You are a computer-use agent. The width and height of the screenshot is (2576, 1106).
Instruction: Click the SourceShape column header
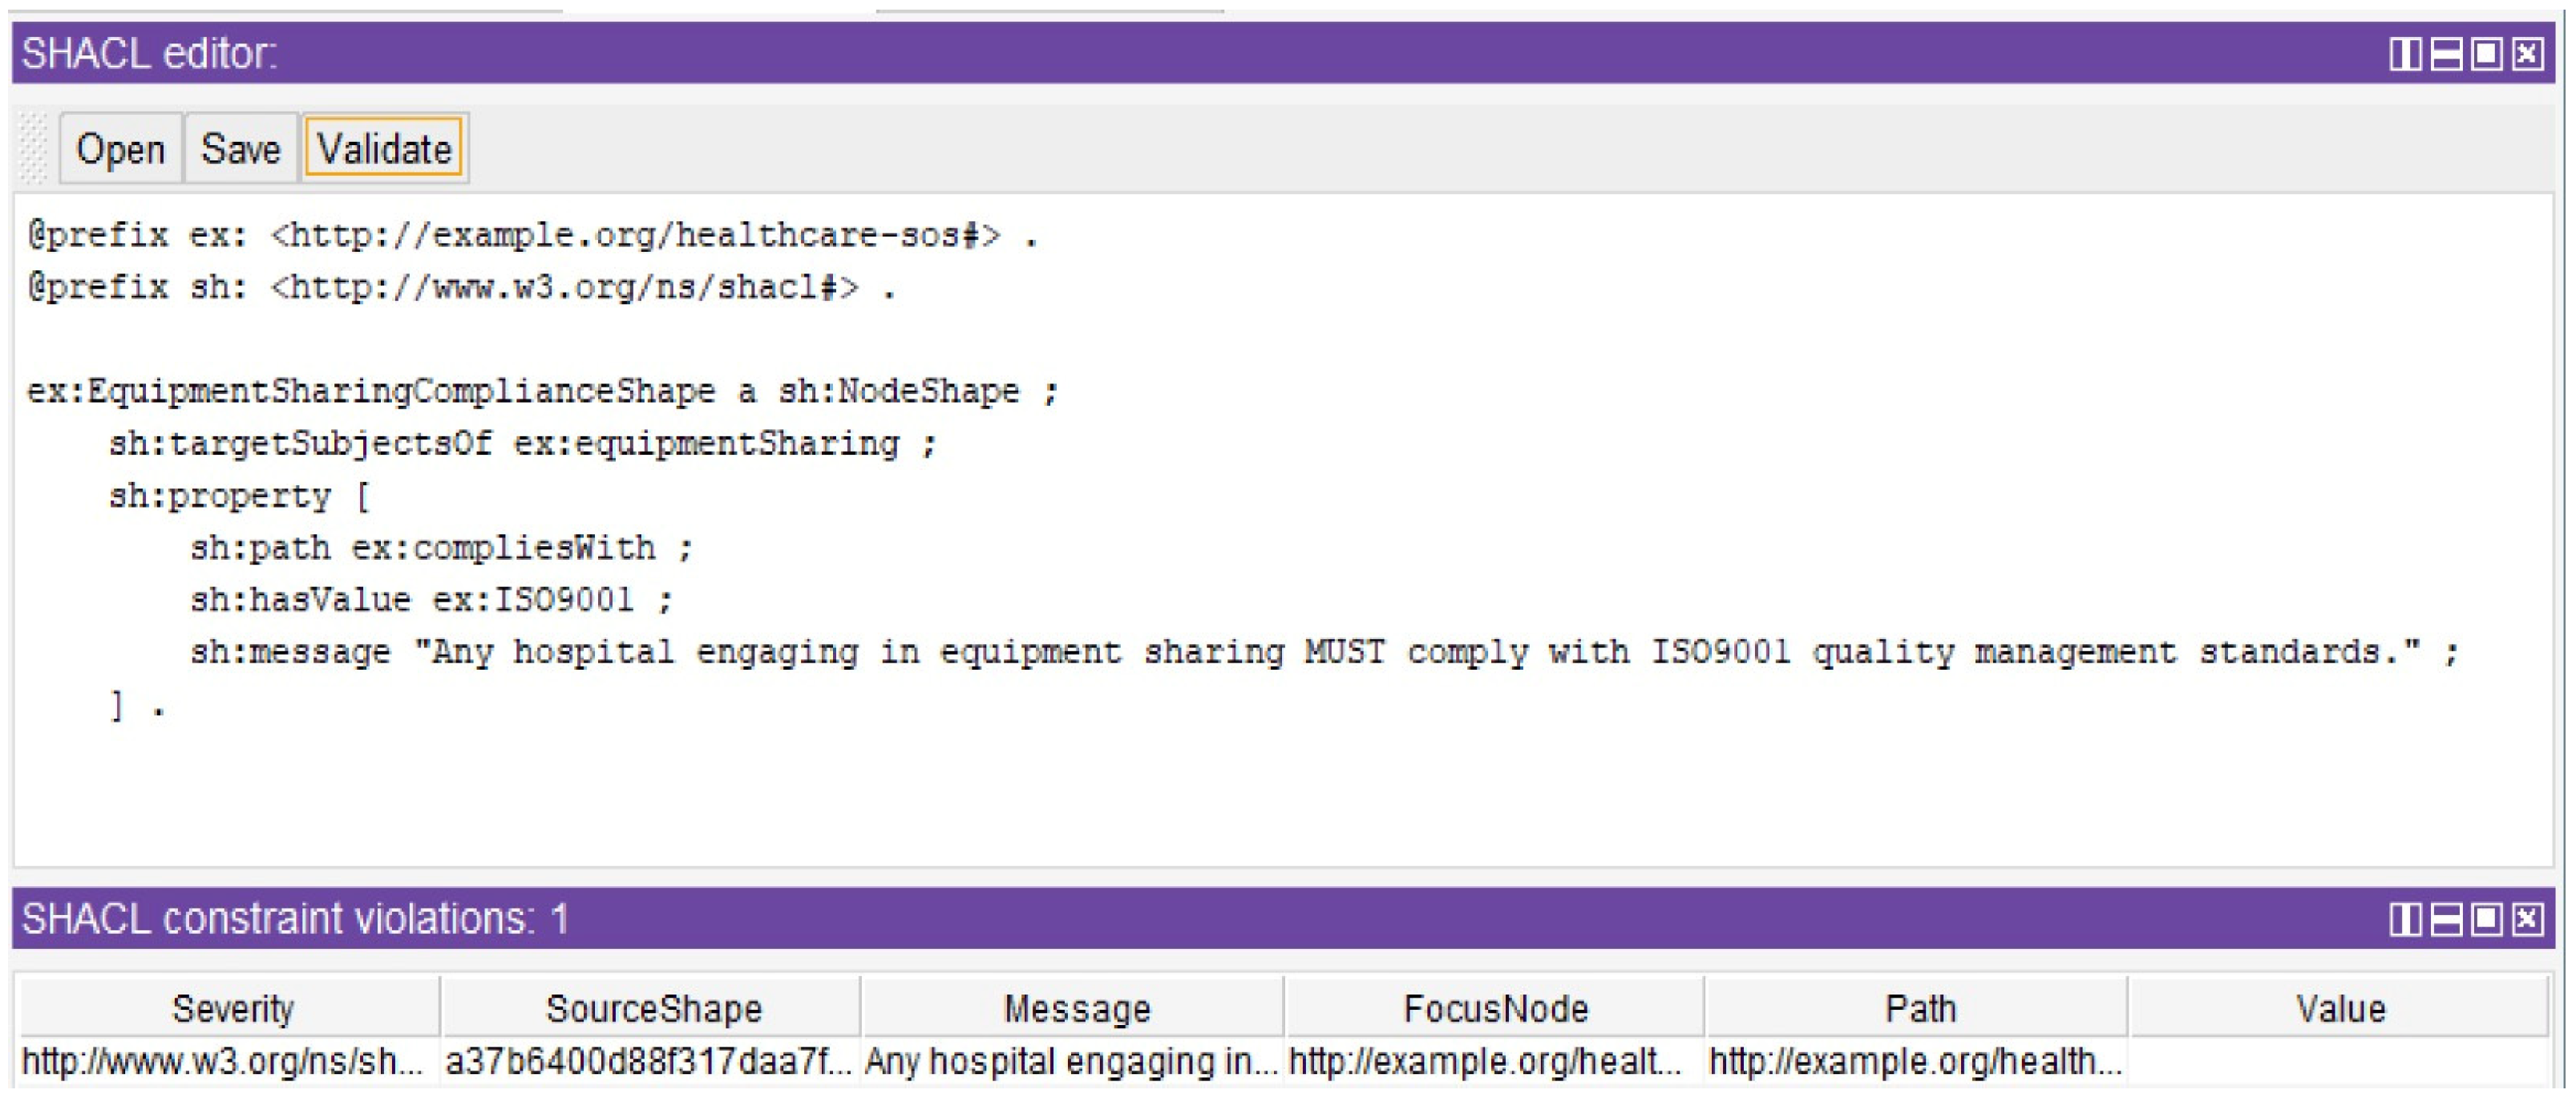[x=653, y=1008]
